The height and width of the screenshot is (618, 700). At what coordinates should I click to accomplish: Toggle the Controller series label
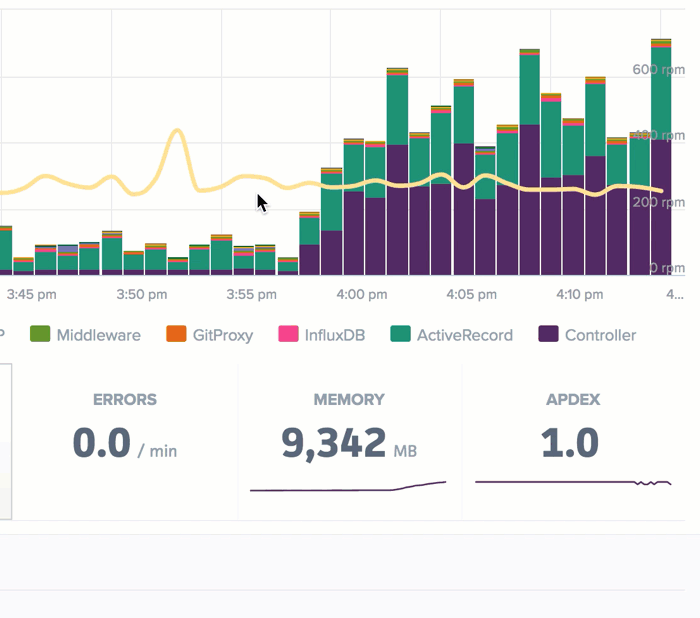600,335
